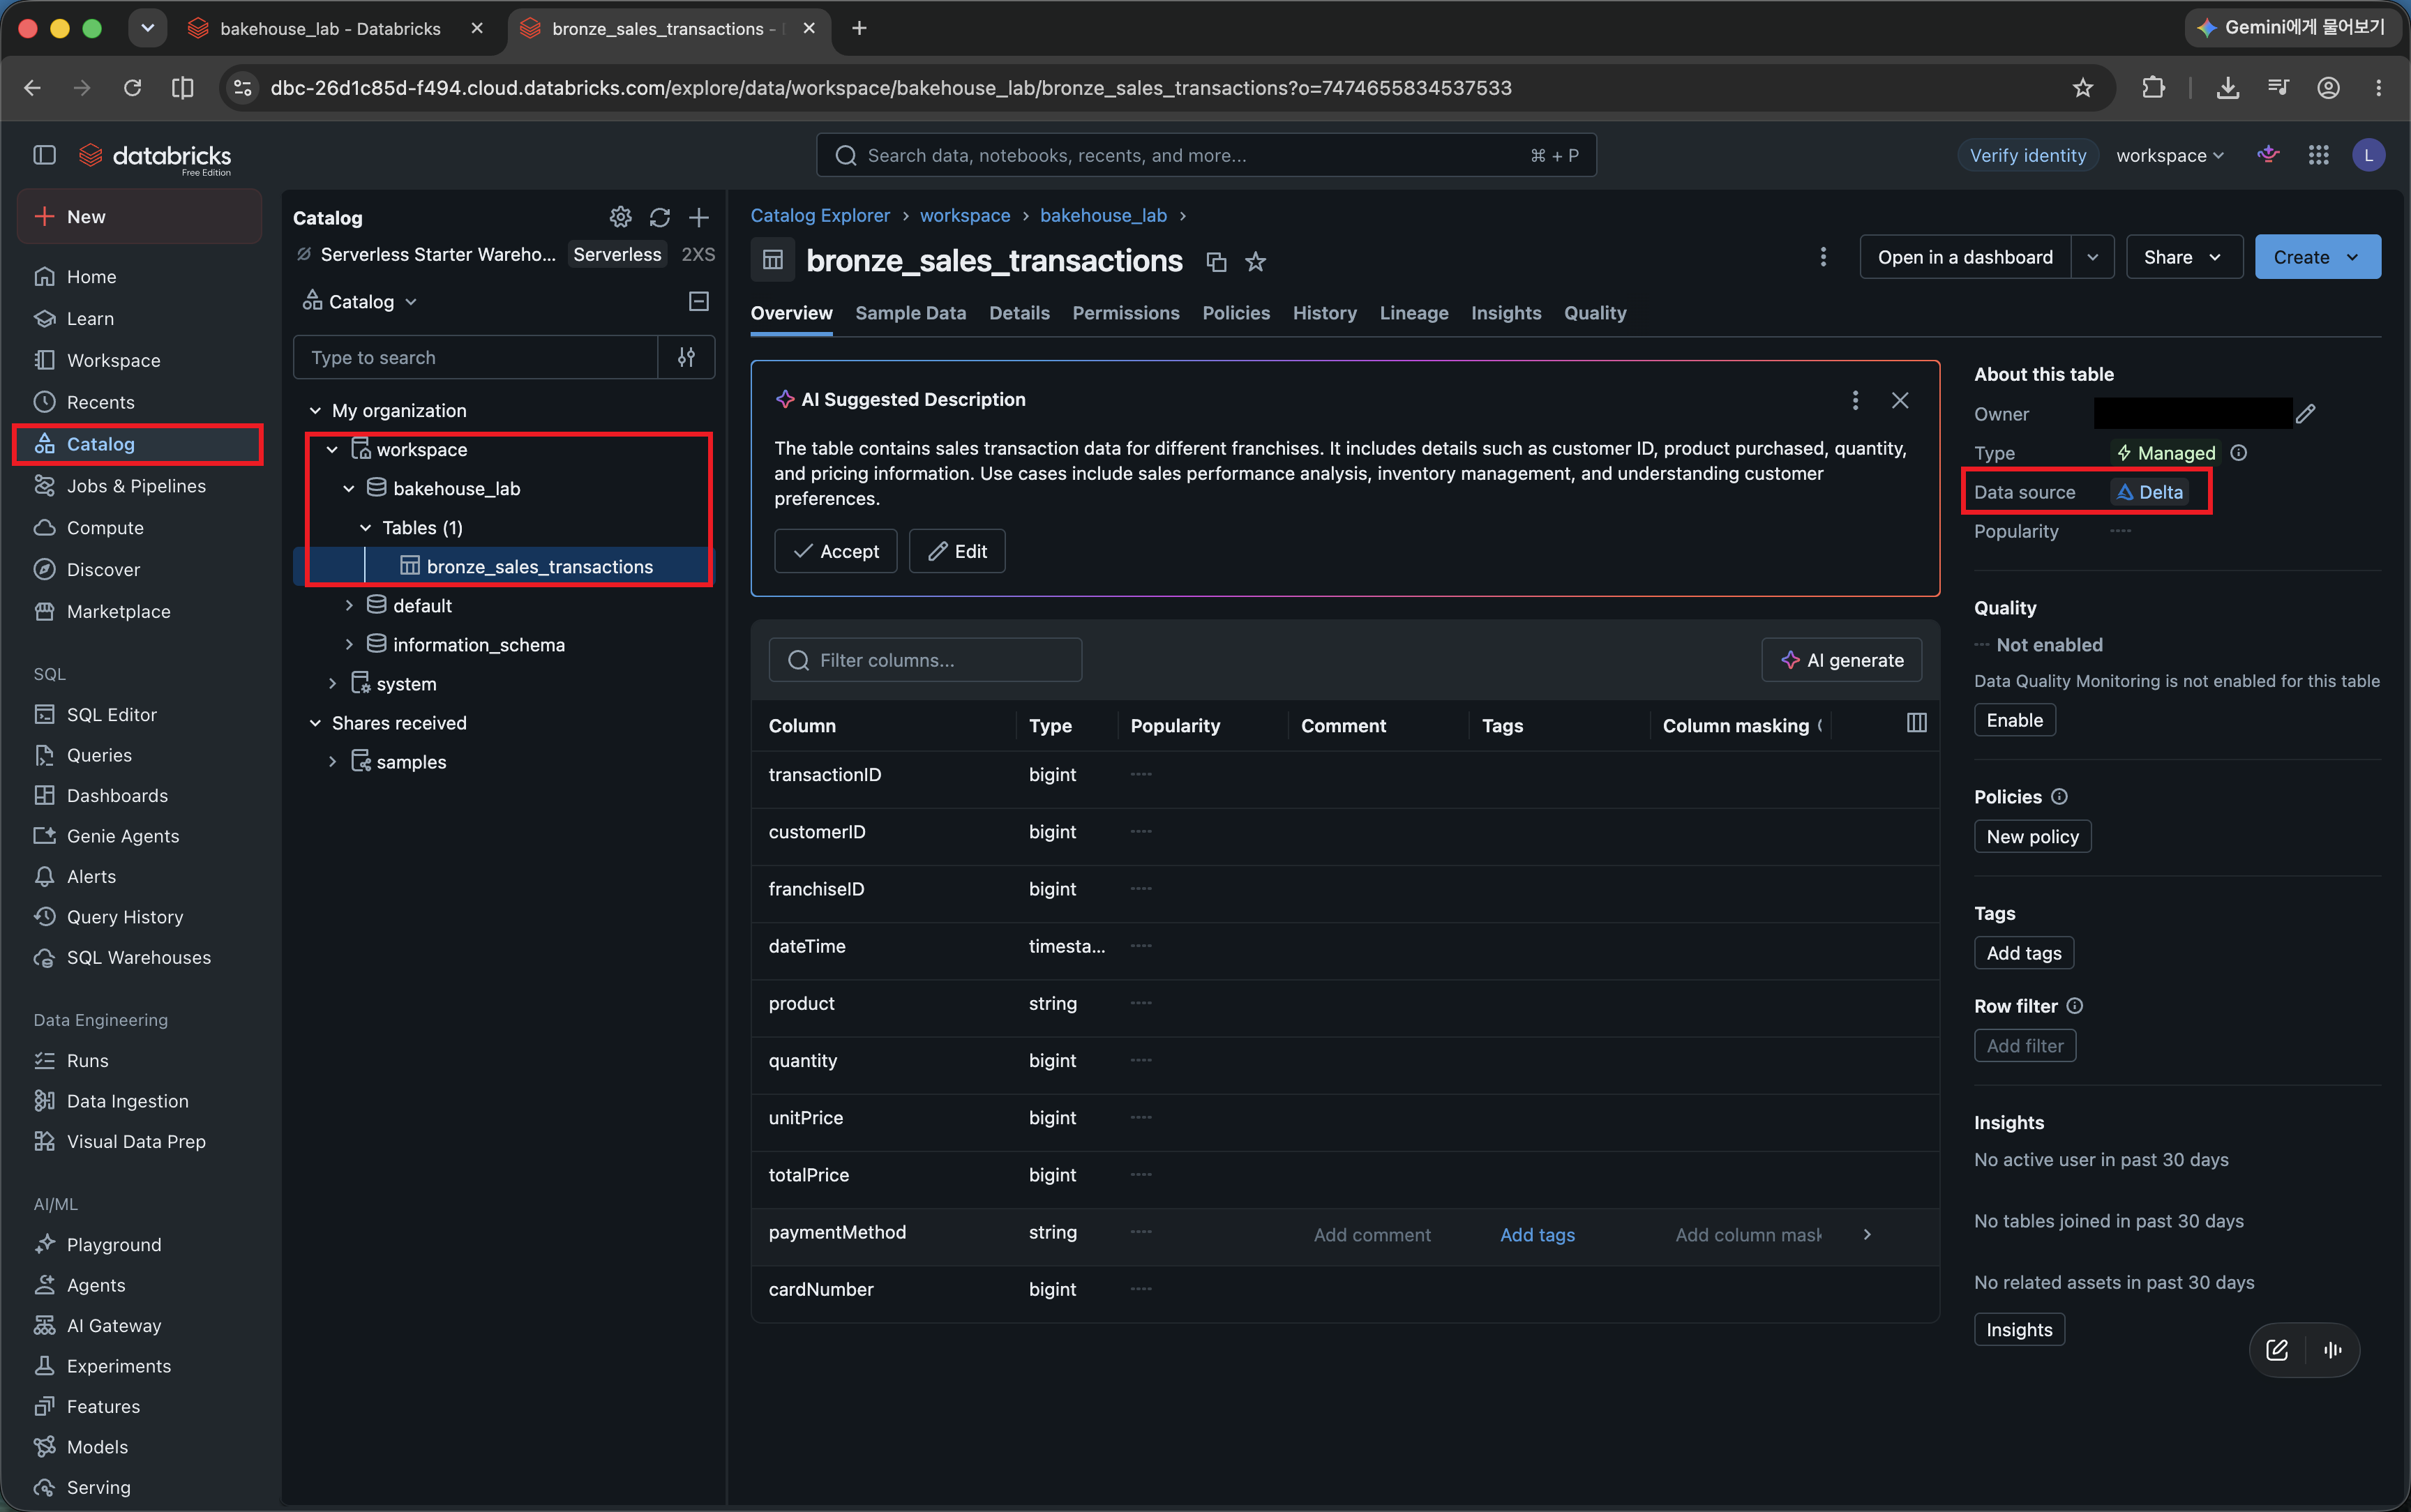Click the New policy button

(2032, 837)
